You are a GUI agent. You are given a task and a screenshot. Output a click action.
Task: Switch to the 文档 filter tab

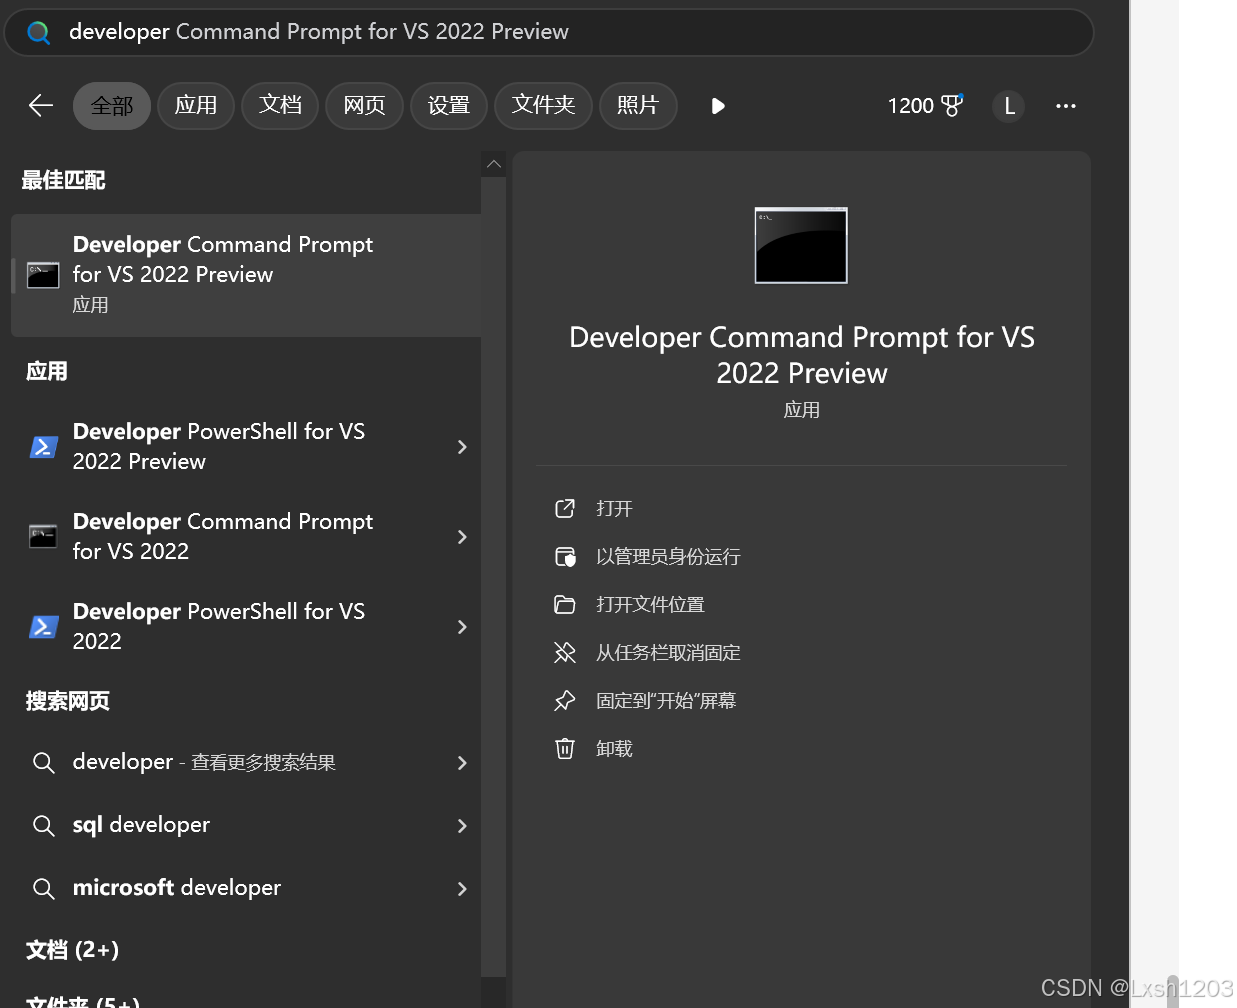coord(280,106)
